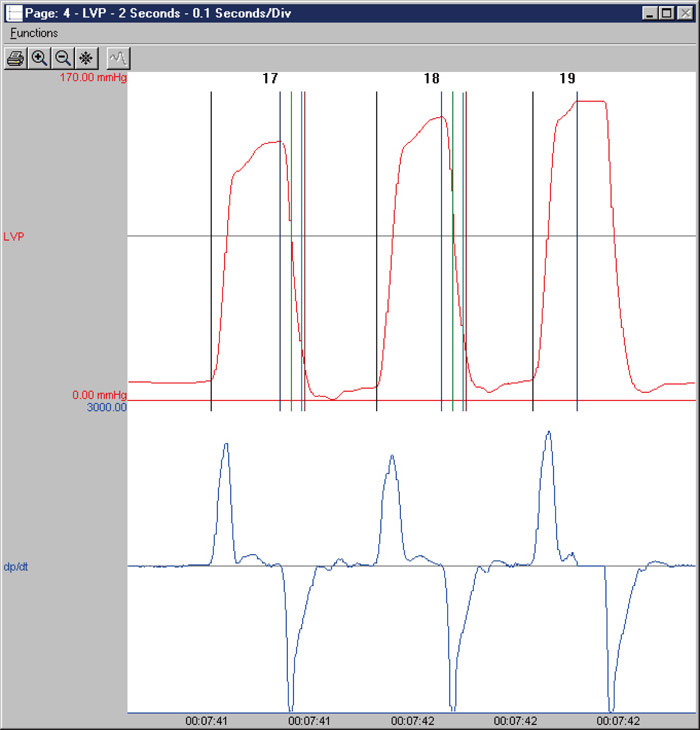Click the red LVP channel label
Image resolution: width=700 pixels, height=730 pixels.
(14, 237)
